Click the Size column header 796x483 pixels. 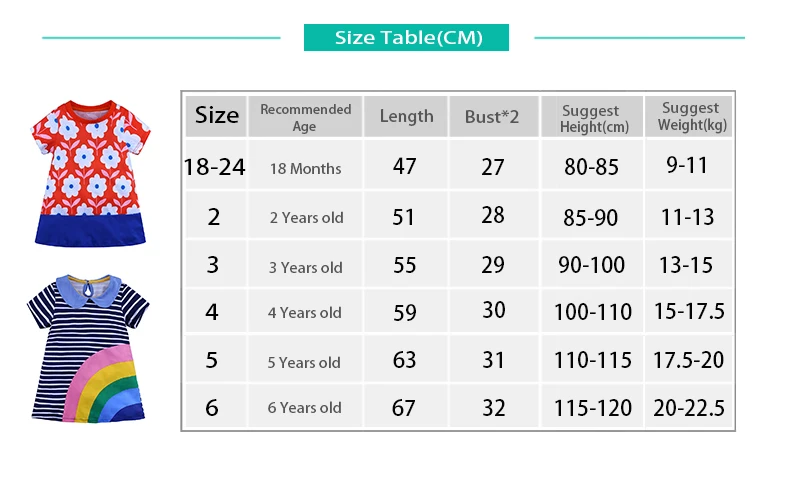[216, 116]
